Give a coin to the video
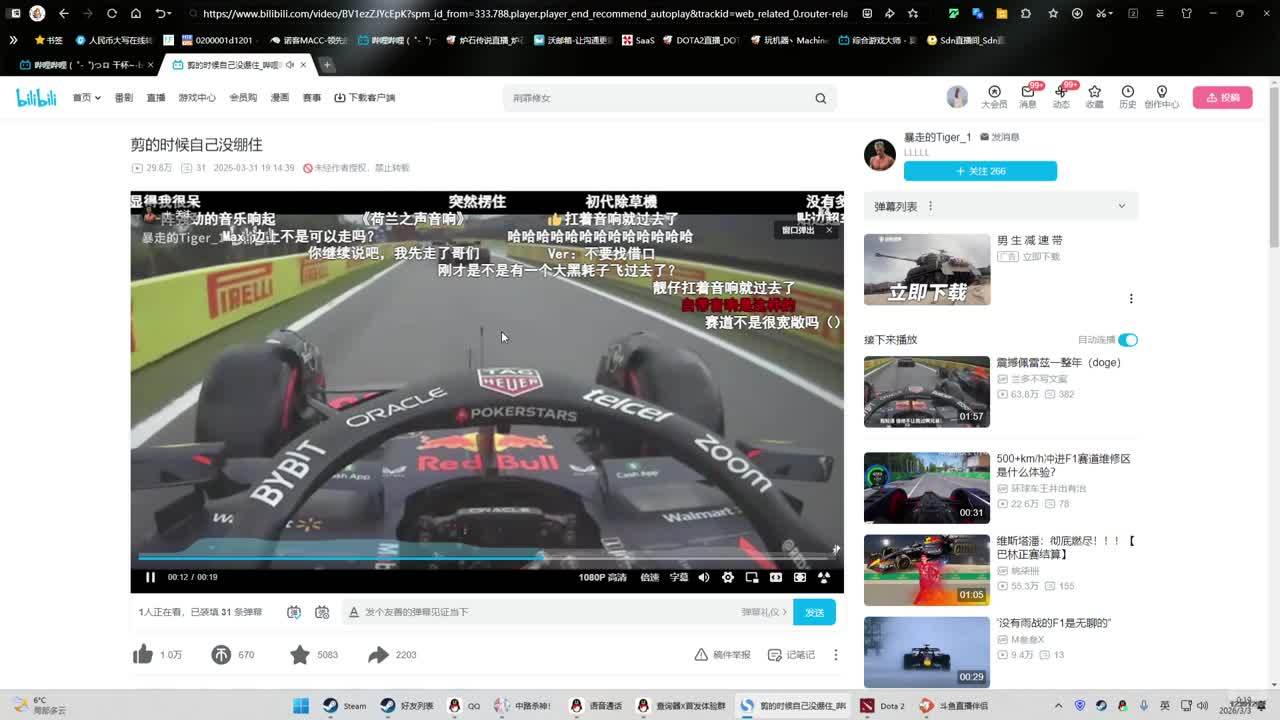This screenshot has width=1280, height=720. click(x=221, y=655)
